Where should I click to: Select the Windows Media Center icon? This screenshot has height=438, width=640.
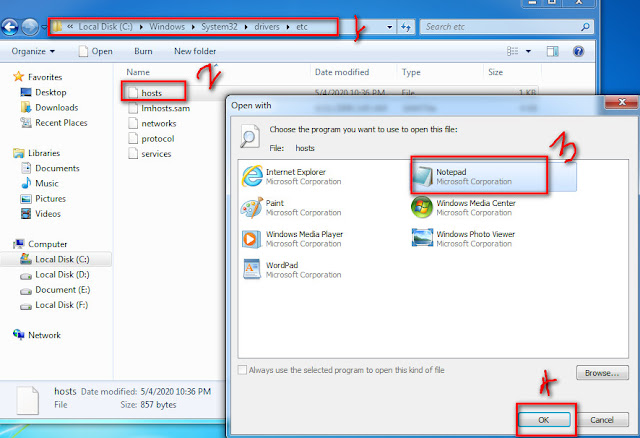(422, 207)
